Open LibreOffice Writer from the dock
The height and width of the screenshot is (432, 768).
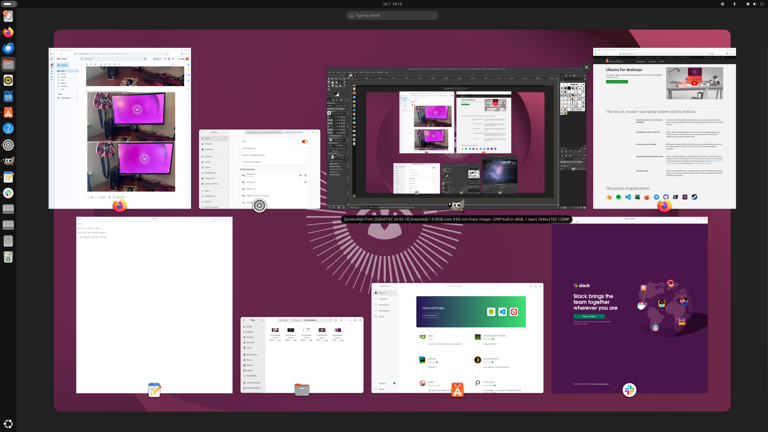pyautogui.click(x=8, y=96)
